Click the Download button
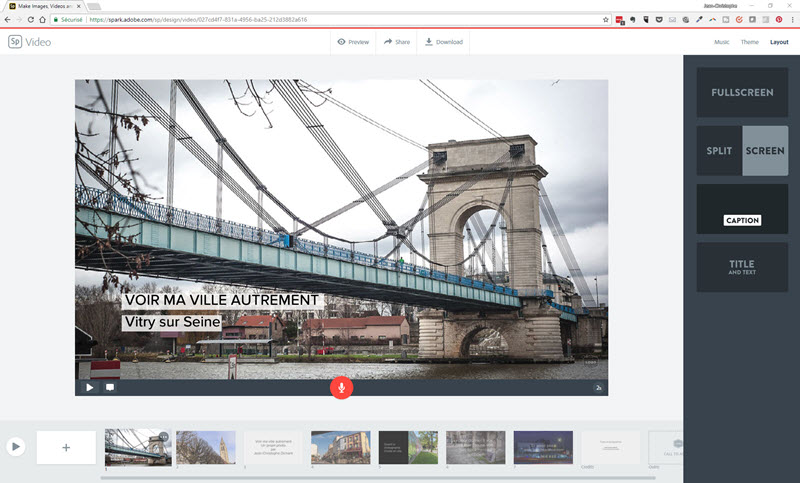The width and height of the screenshot is (800, 483). 443,42
